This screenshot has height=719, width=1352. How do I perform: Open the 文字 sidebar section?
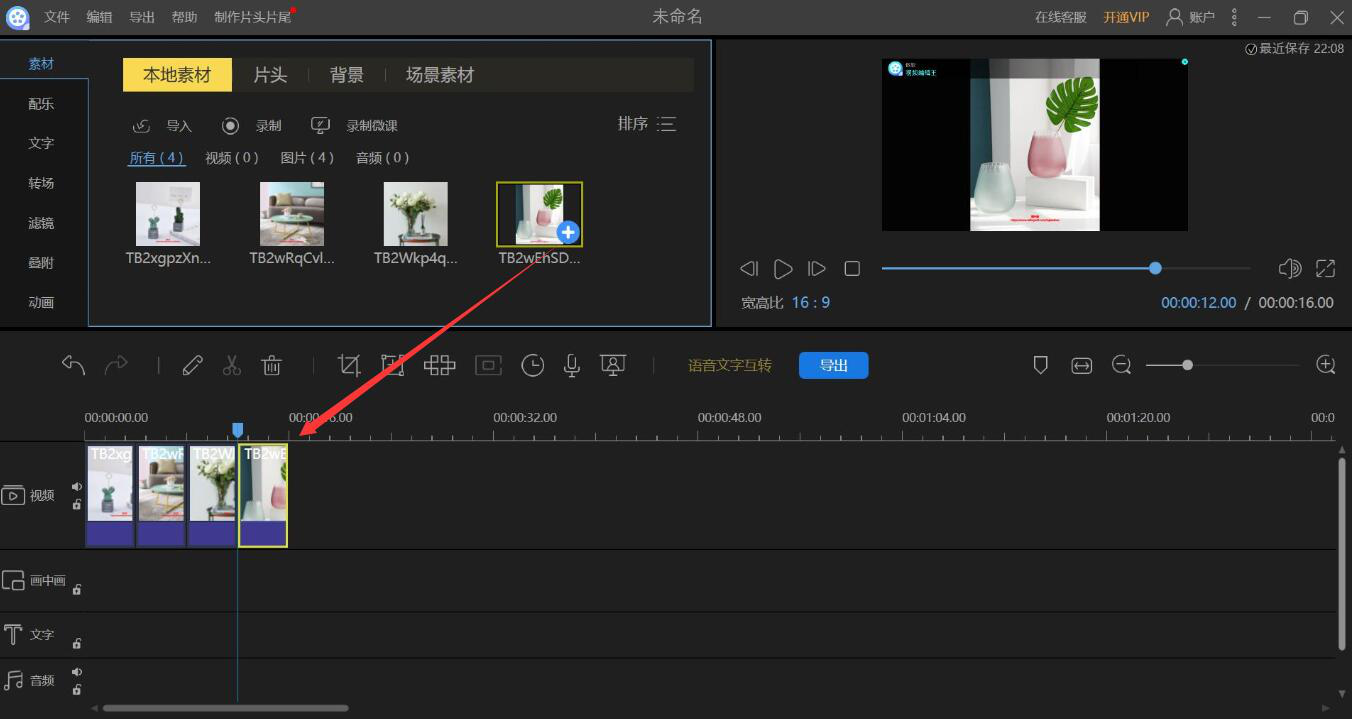41,143
